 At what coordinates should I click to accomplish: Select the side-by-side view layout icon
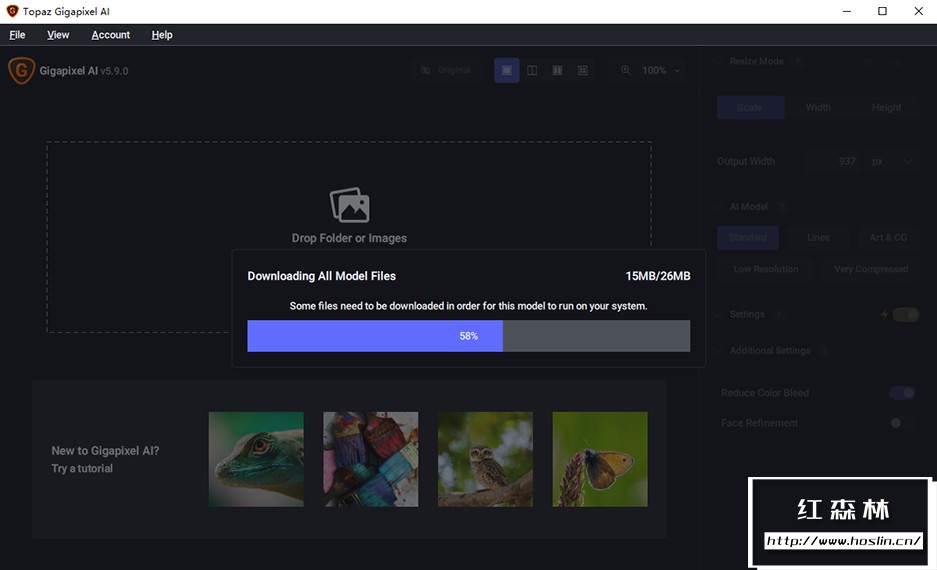pyautogui.click(x=557, y=71)
